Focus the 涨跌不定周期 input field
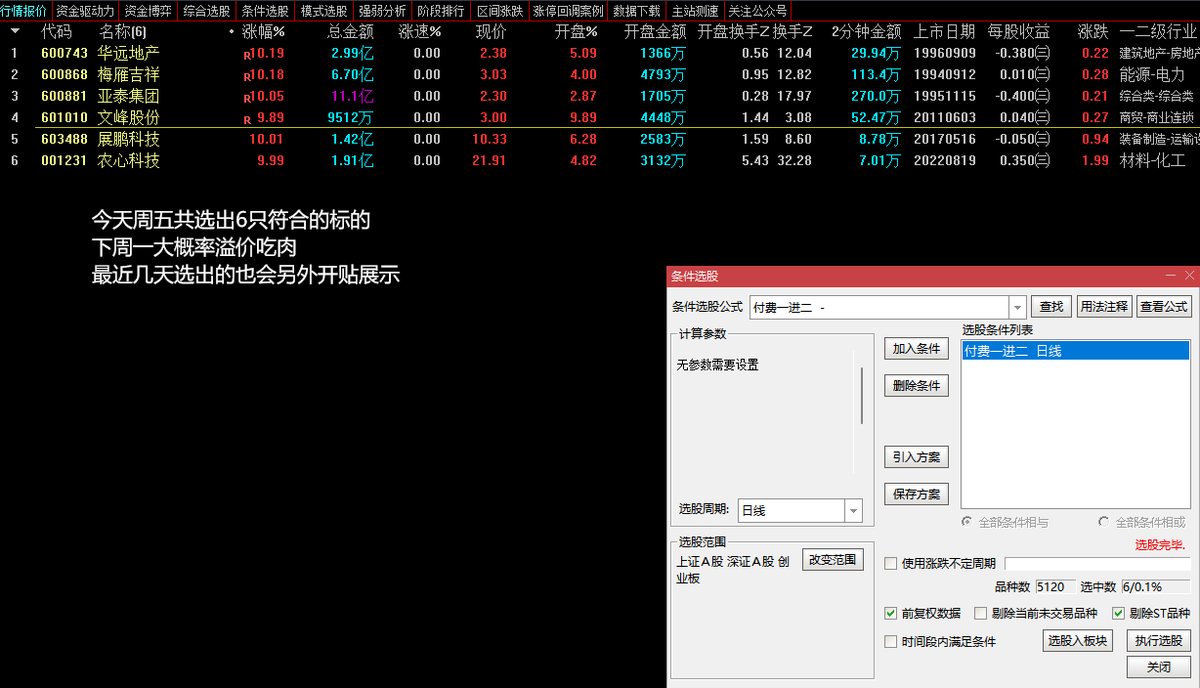Image resolution: width=1200 pixels, height=688 pixels. pos(1098,564)
